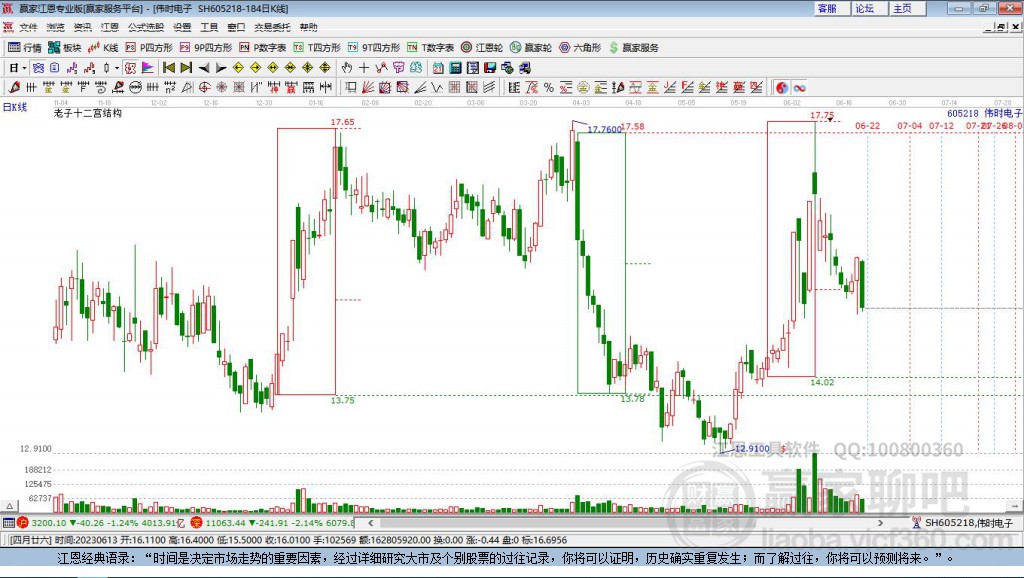Open the 六角形 hexagon tool
This screenshot has height=578, width=1024.
[580, 48]
